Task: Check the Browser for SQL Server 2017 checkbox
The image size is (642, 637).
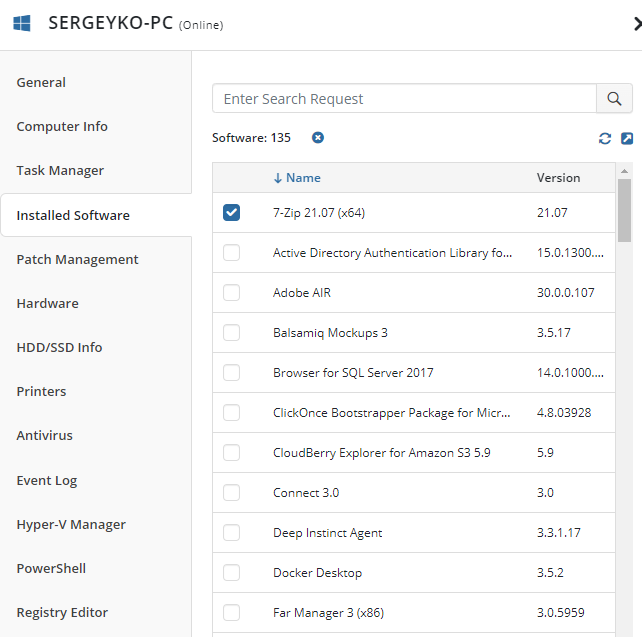Action: tap(231, 373)
